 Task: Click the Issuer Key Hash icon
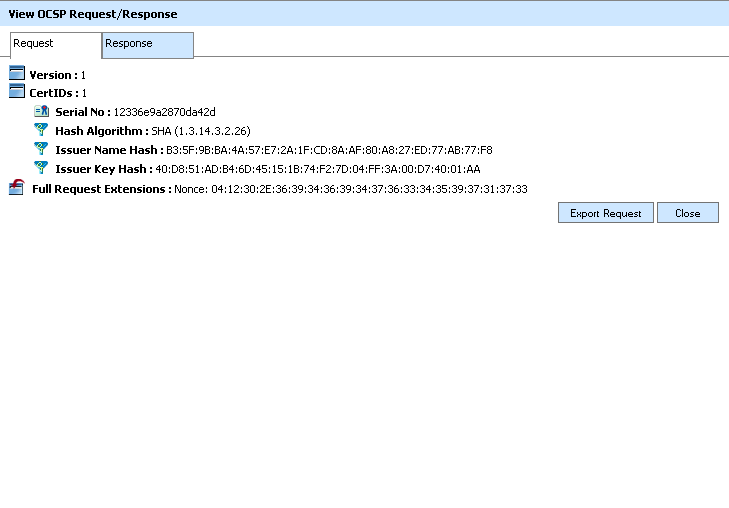41,168
